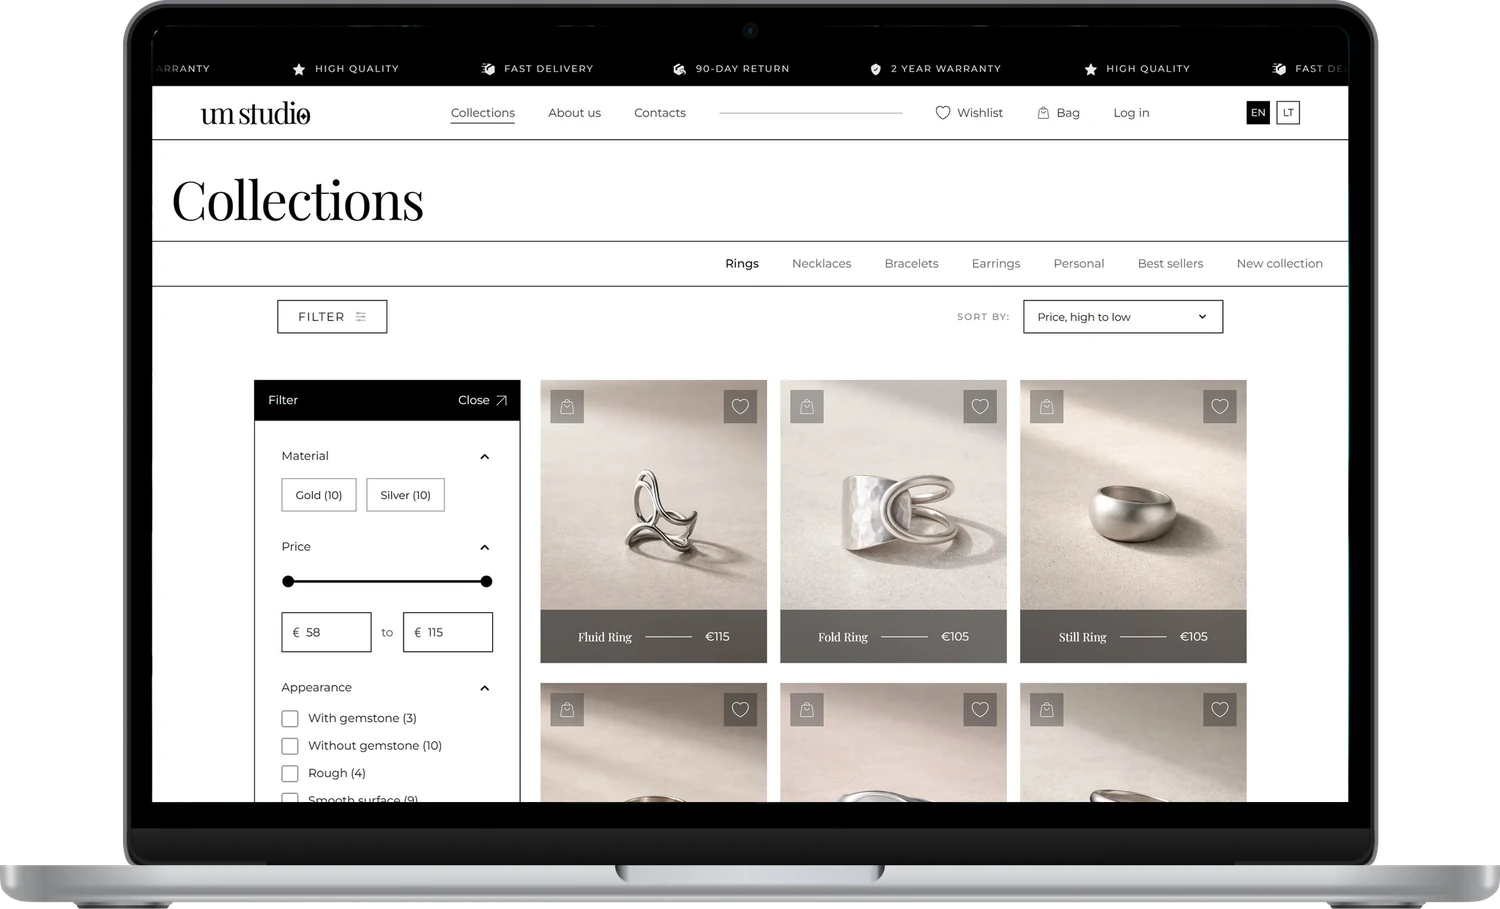Open the Bracelets category
Image resolution: width=1500 pixels, height=909 pixels.
pyautogui.click(x=912, y=264)
